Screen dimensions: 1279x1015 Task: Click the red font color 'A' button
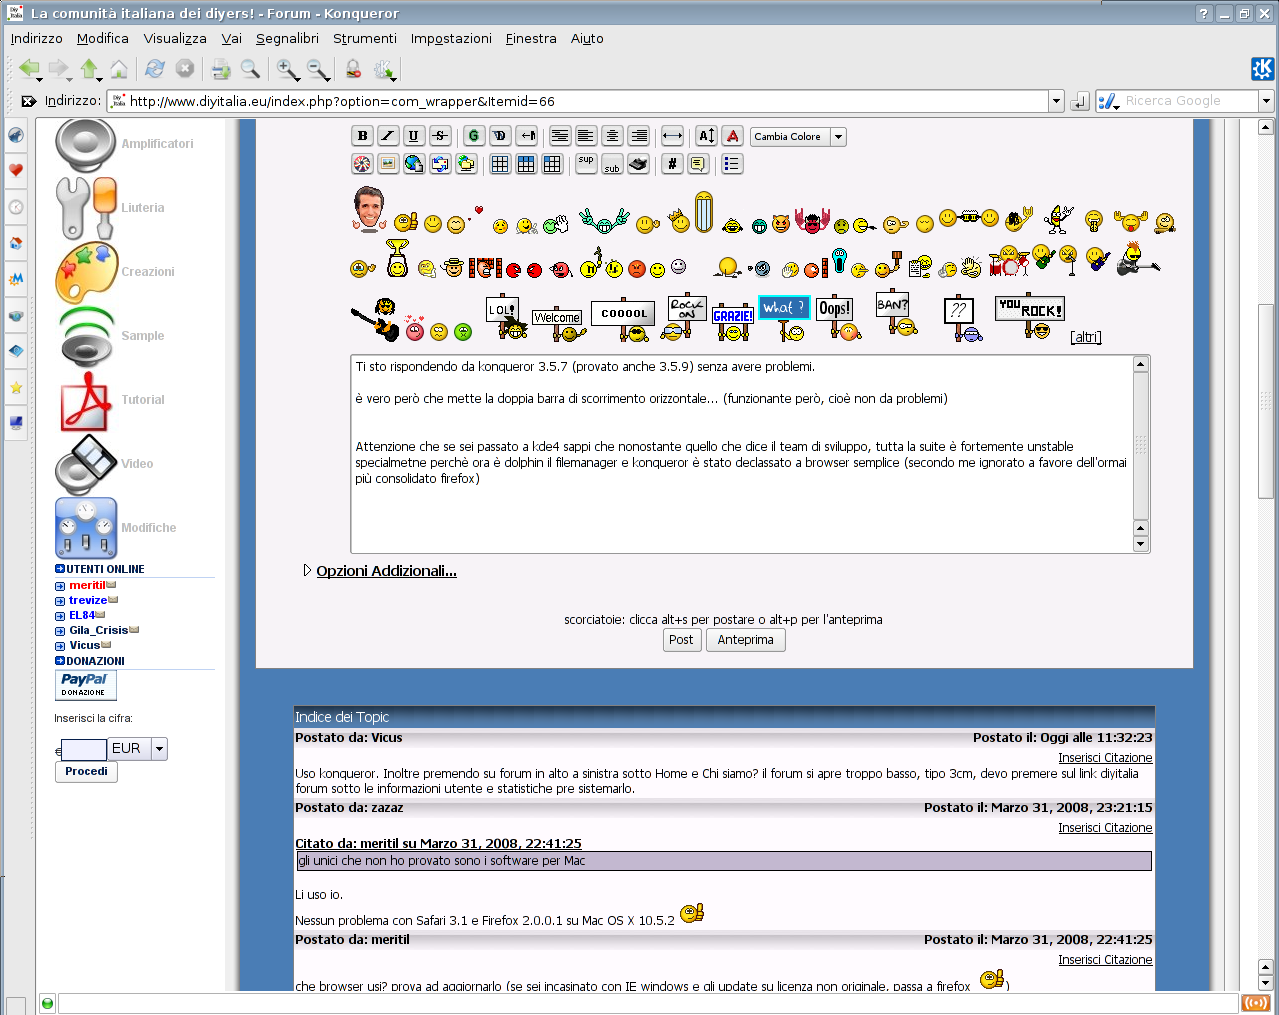click(x=733, y=136)
